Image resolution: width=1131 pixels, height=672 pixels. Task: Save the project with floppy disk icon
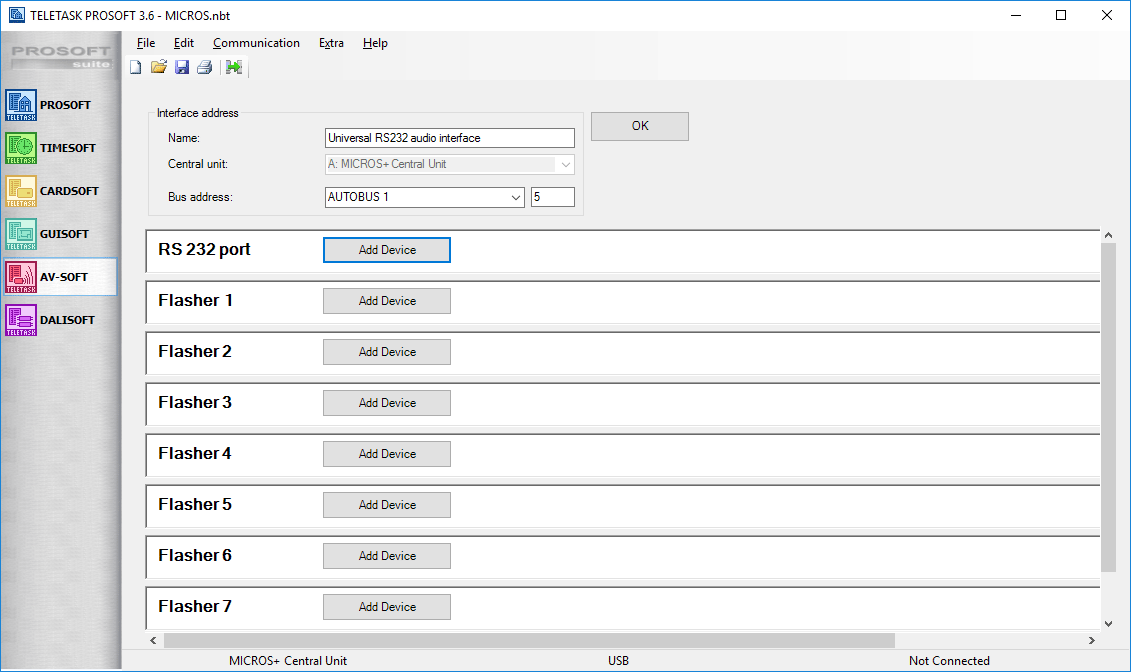tap(181, 67)
